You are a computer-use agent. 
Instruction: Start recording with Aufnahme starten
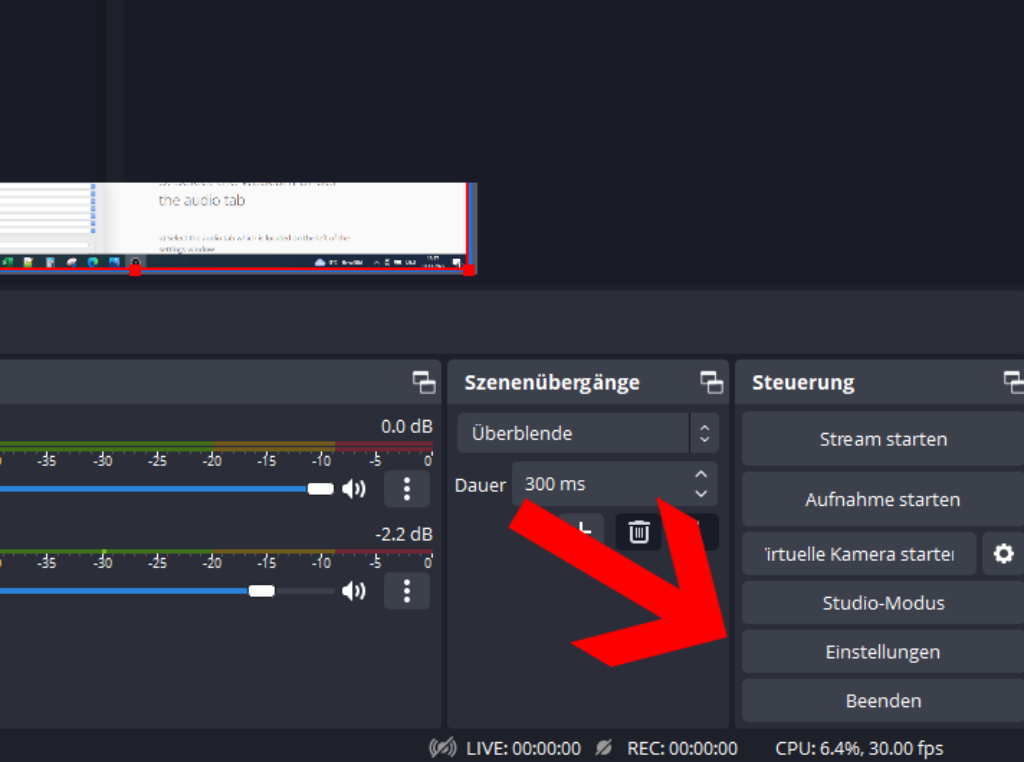883,499
